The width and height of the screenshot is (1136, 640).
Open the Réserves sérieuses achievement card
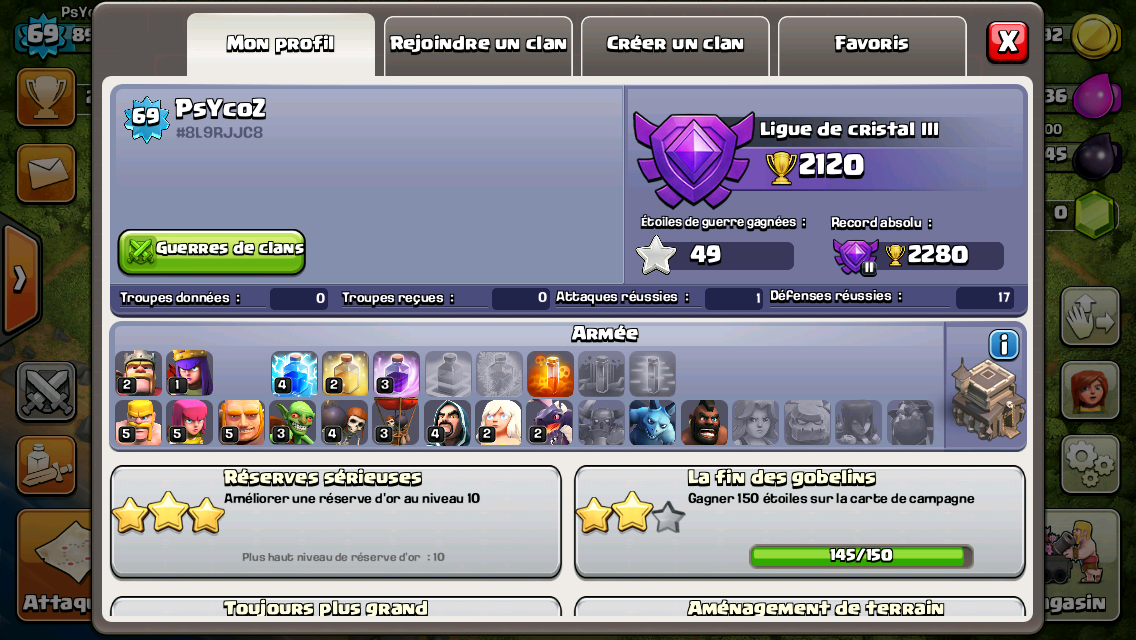click(336, 522)
